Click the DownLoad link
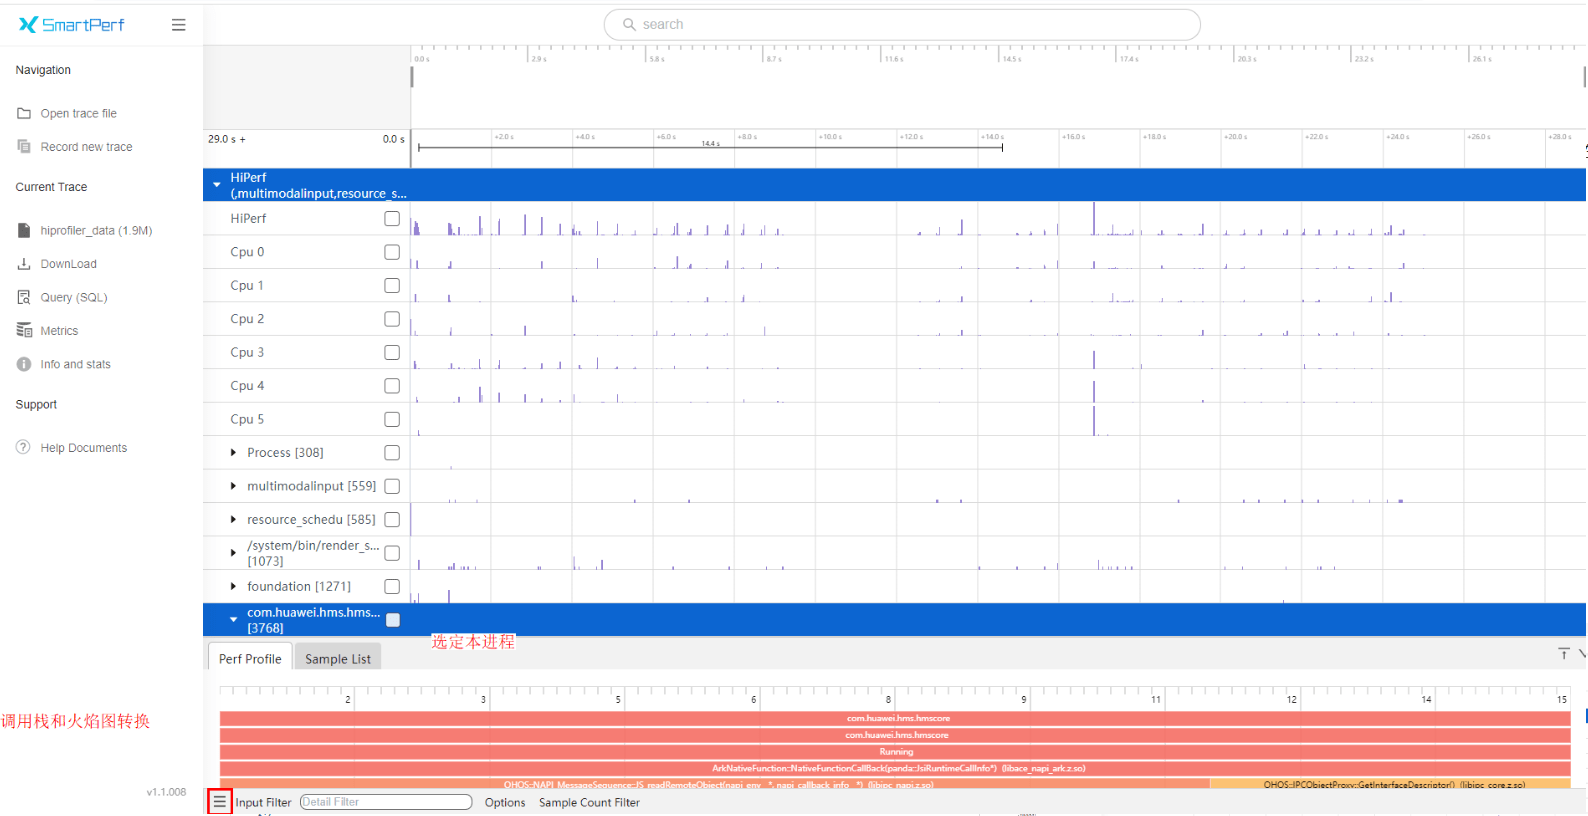1588x816 pixels. point(69,264)
